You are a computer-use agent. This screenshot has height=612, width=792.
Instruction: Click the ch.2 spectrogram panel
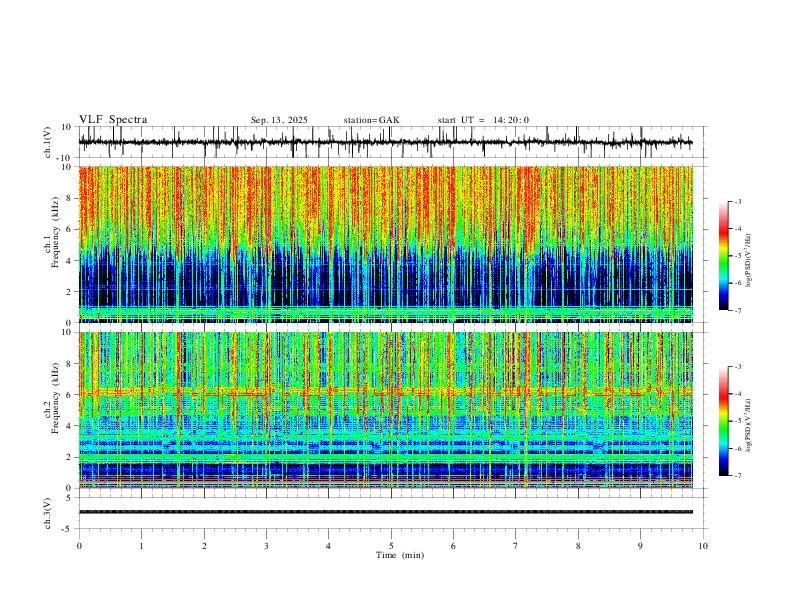pos(386,410)
